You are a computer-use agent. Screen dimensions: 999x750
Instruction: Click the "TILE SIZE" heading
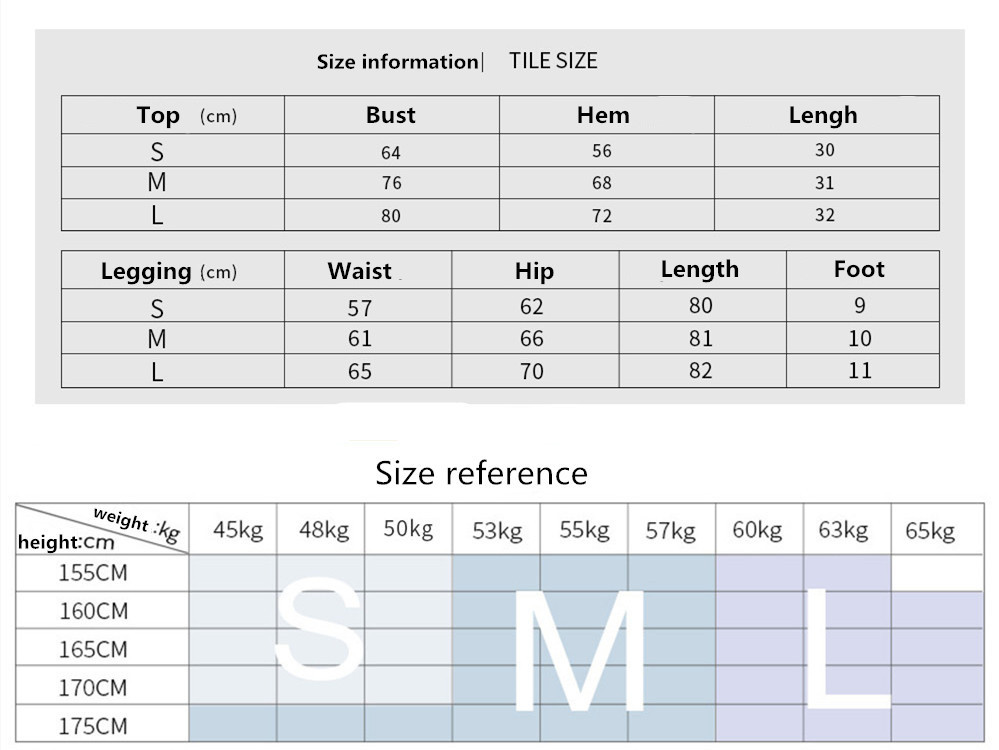pyautogui.click(x=553, y=61)
